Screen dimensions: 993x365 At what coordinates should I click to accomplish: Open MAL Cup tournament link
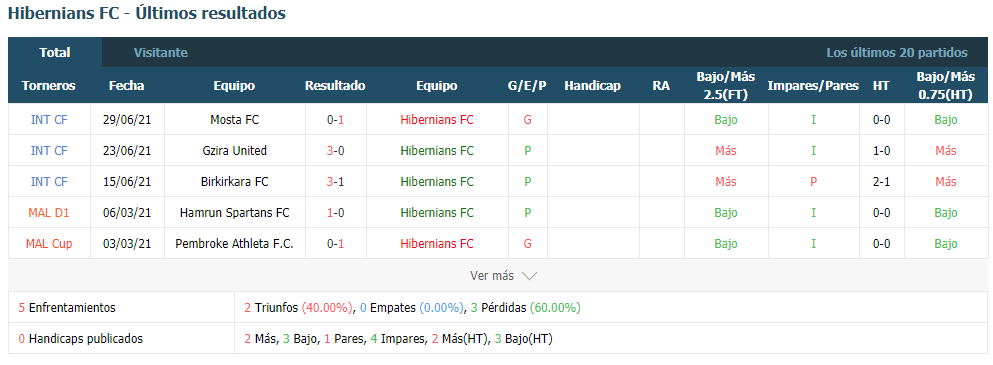click(49, 244)
